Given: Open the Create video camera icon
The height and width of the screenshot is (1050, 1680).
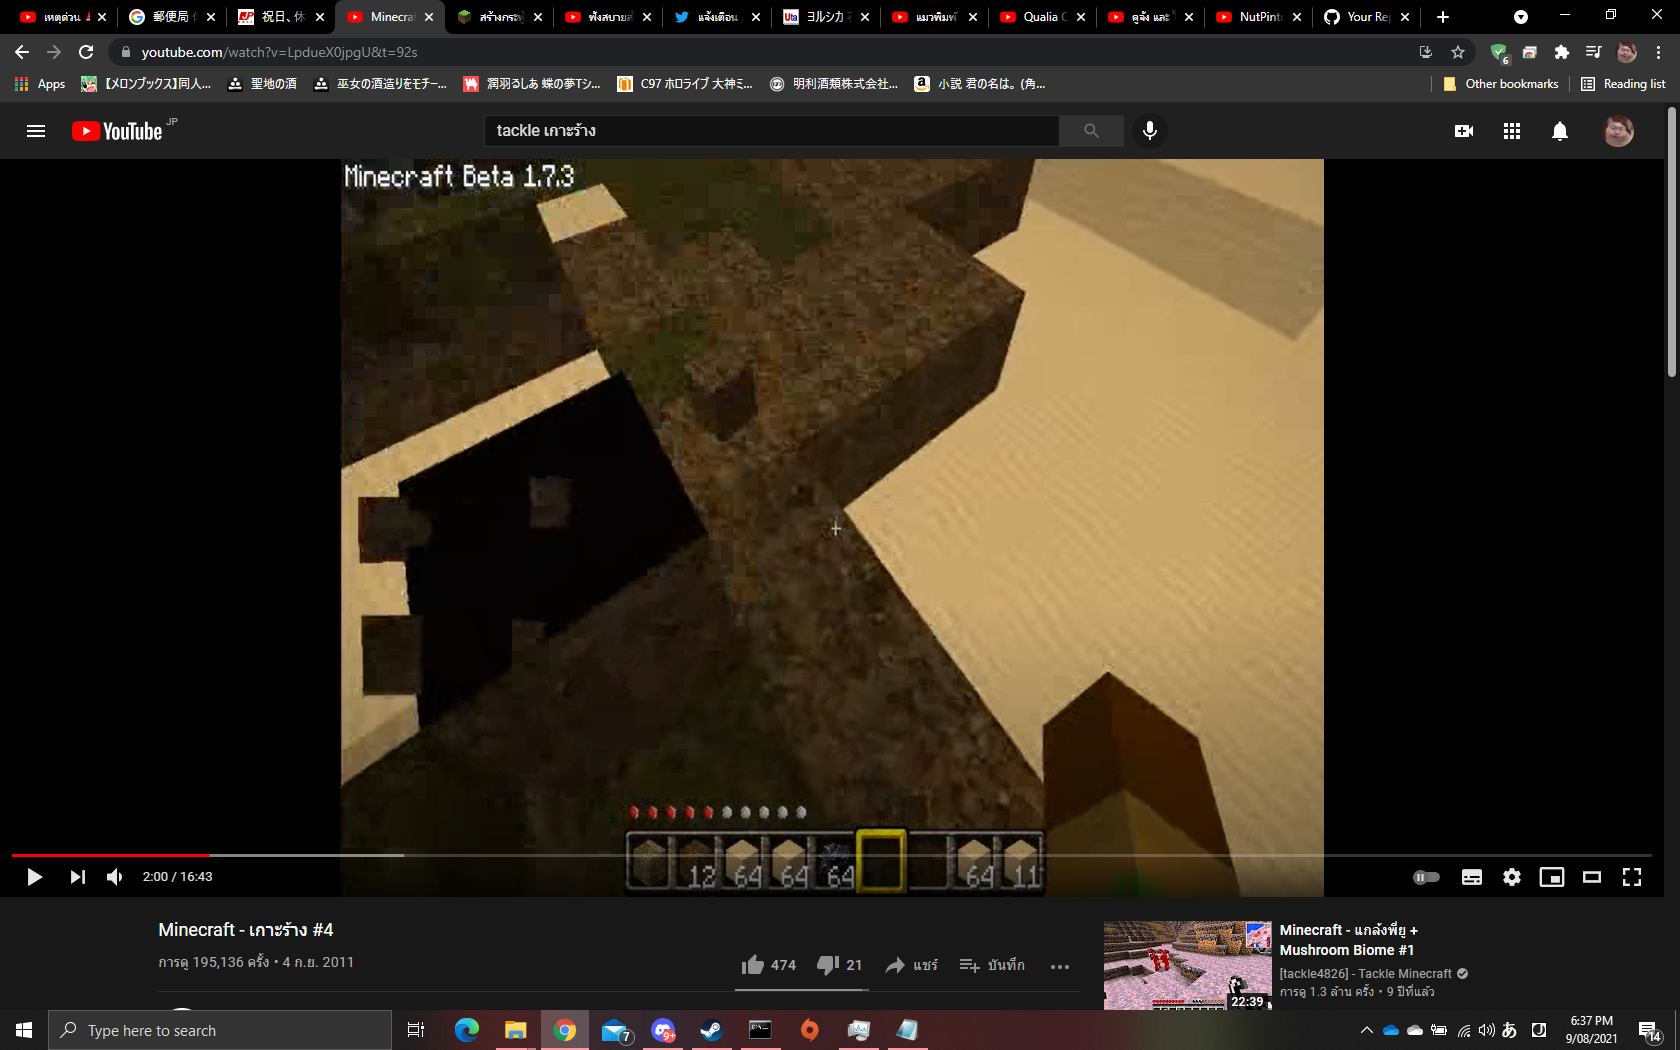Looking at the screenshot, I should click(1464, 131).
